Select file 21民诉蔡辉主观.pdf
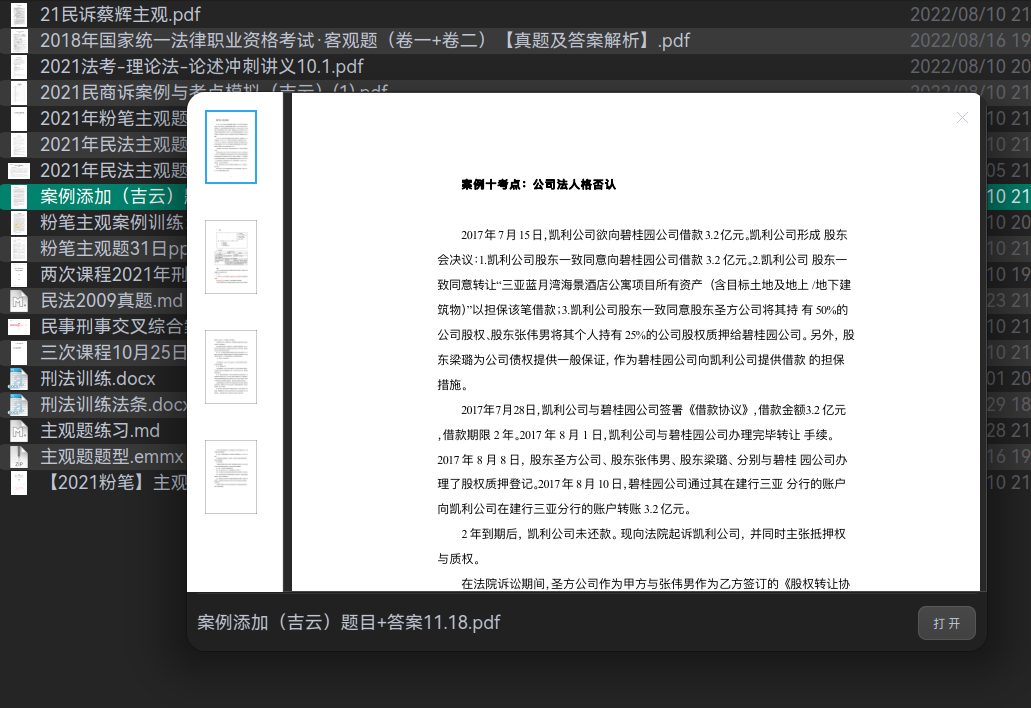This screenshot has height=708, width=1031. pyautogui.click(x=120, y=14)
